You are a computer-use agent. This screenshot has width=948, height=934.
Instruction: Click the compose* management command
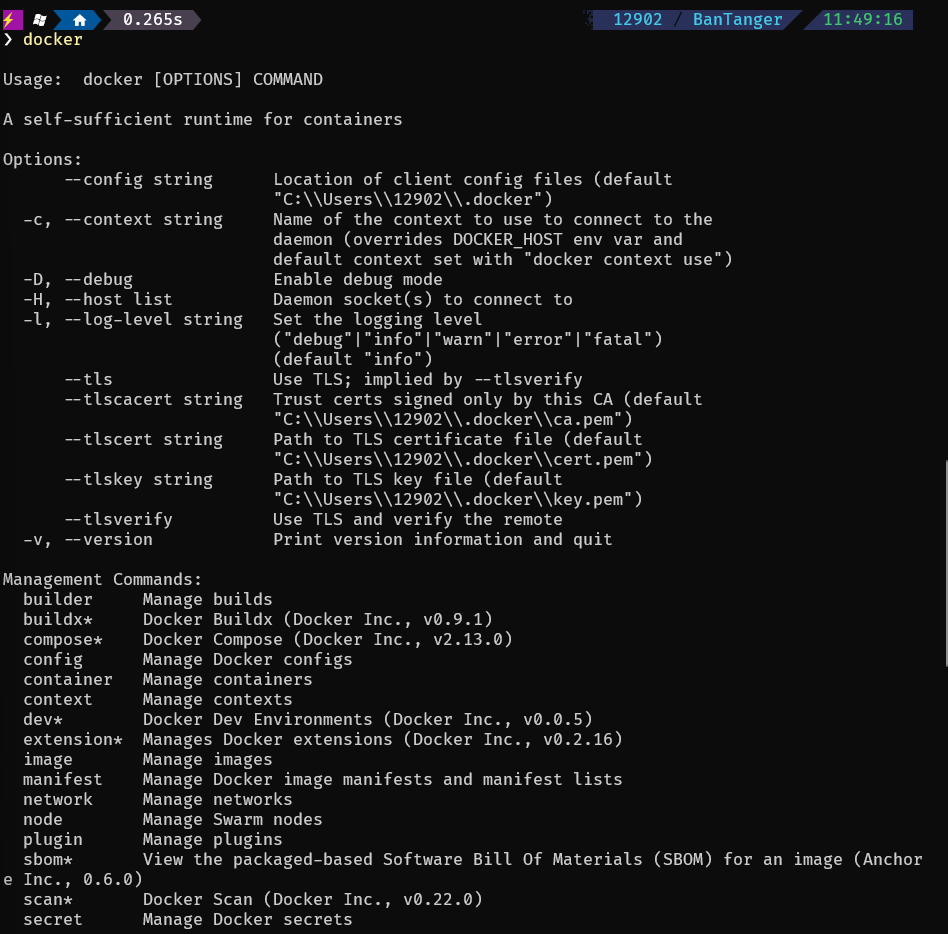click(63, 640)
